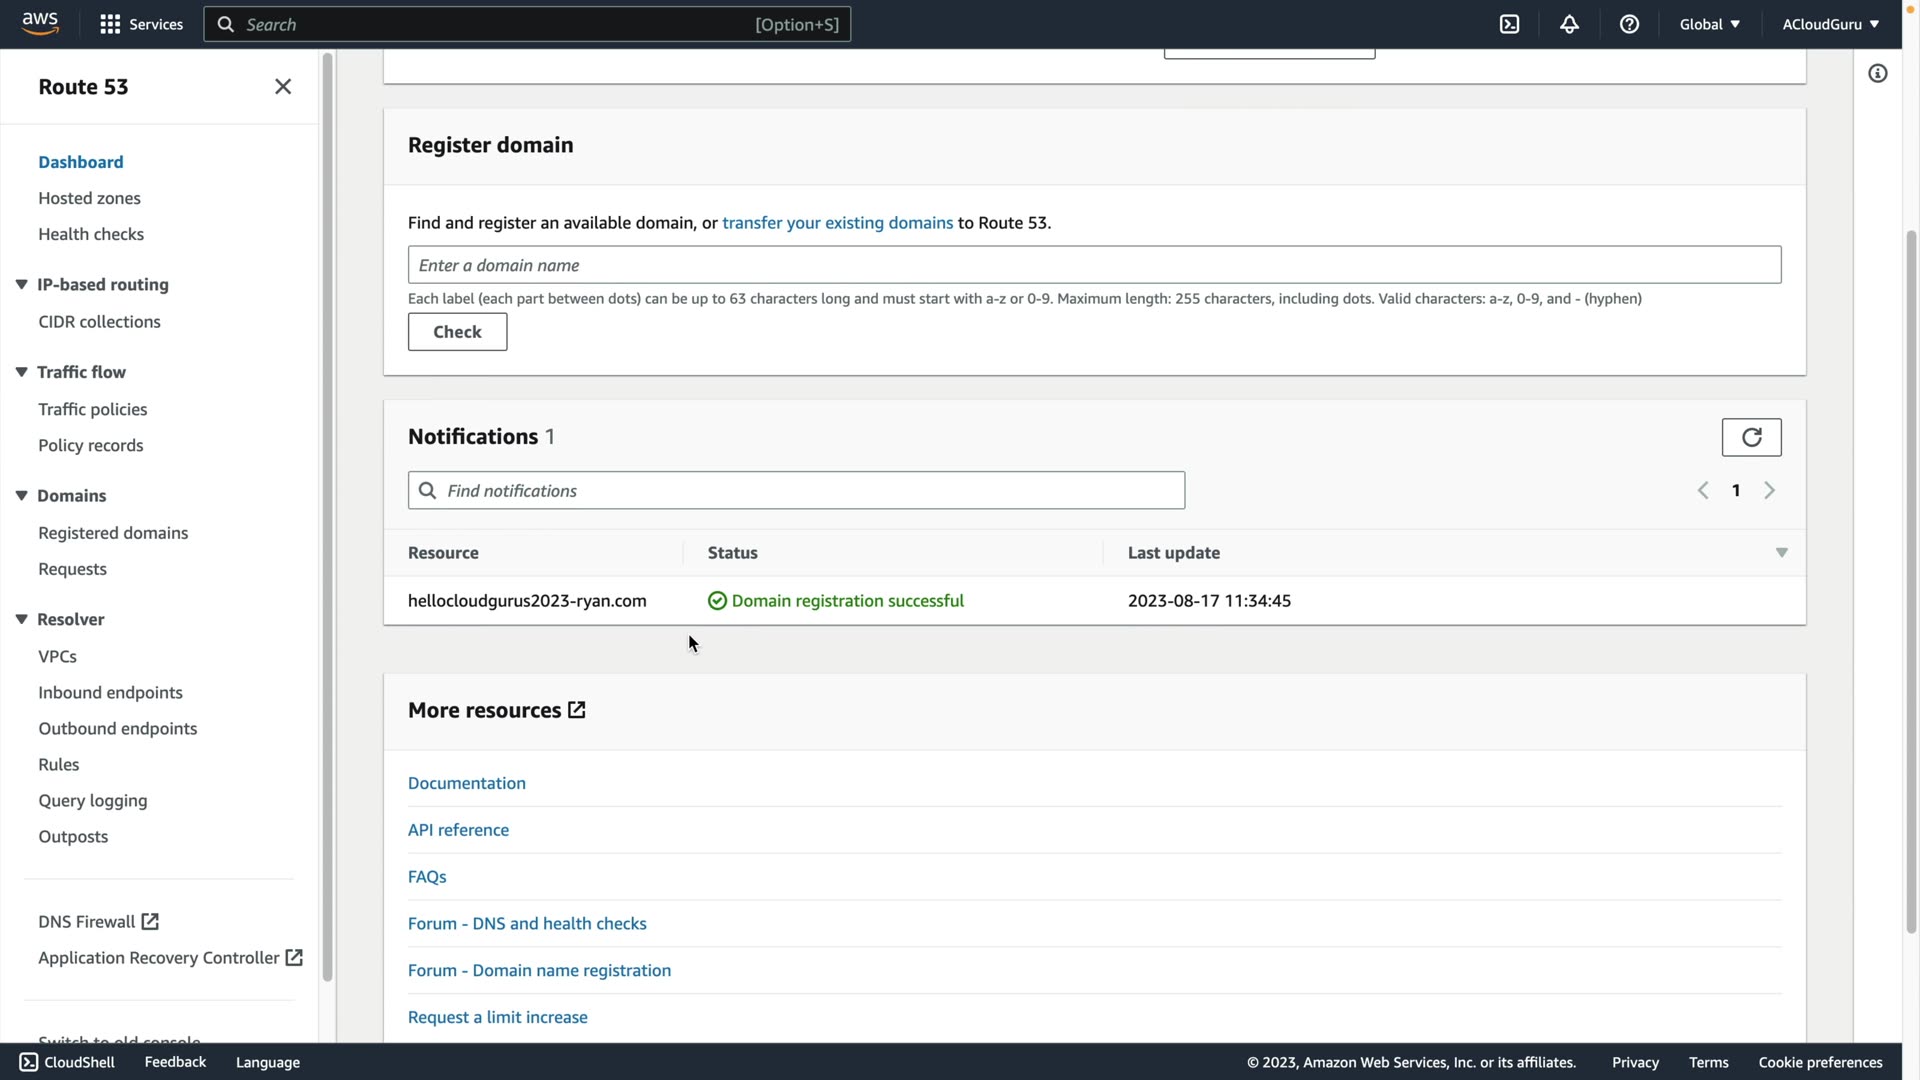Image resolution: width=1920 pixels, height=1080 pixels.
Task: Collapse the Traffic flow section
Action: click(x=21, y=372)
